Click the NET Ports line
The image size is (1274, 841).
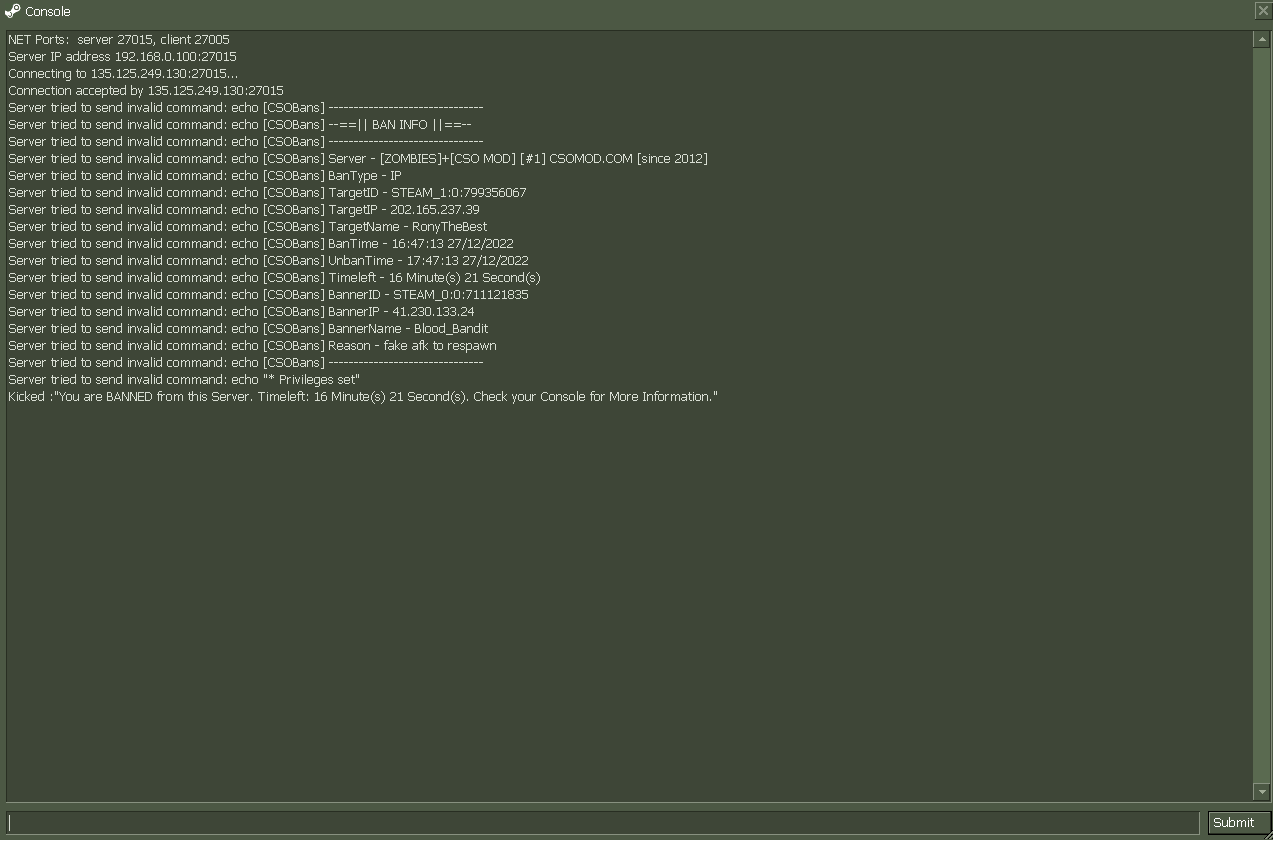click(119, 40)
